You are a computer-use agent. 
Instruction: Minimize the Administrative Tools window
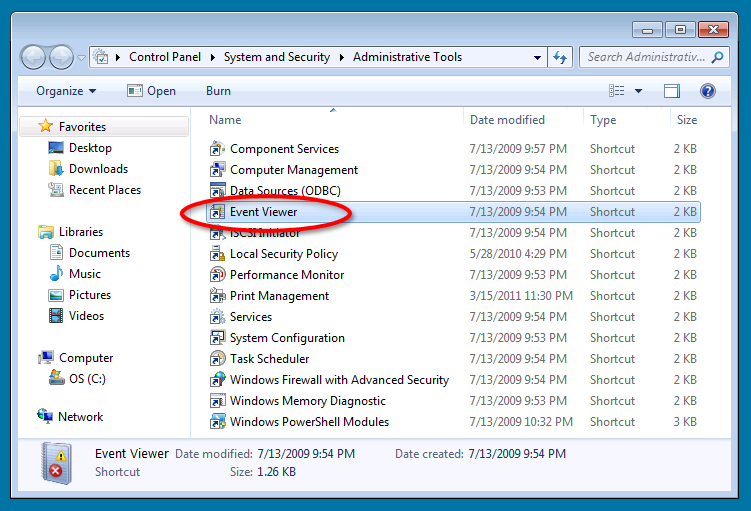pyautogui.click(x=647, y=30)
